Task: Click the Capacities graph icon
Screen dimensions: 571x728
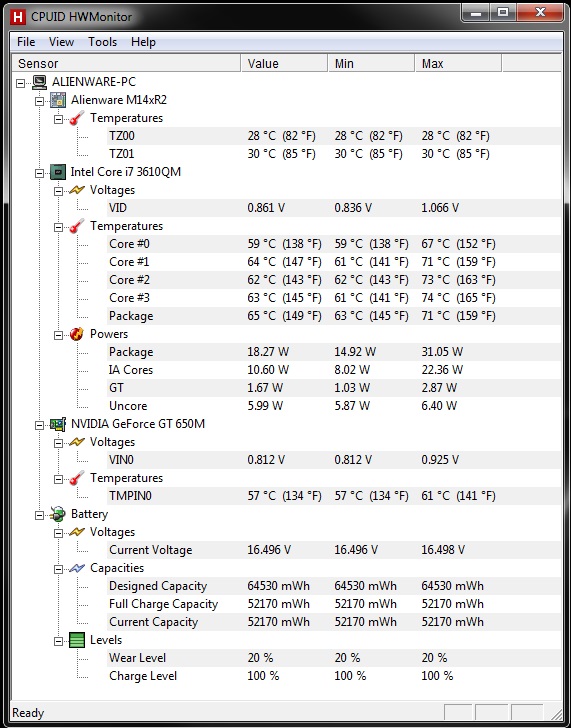Action: pyautogui.click(x=77, y=568)
